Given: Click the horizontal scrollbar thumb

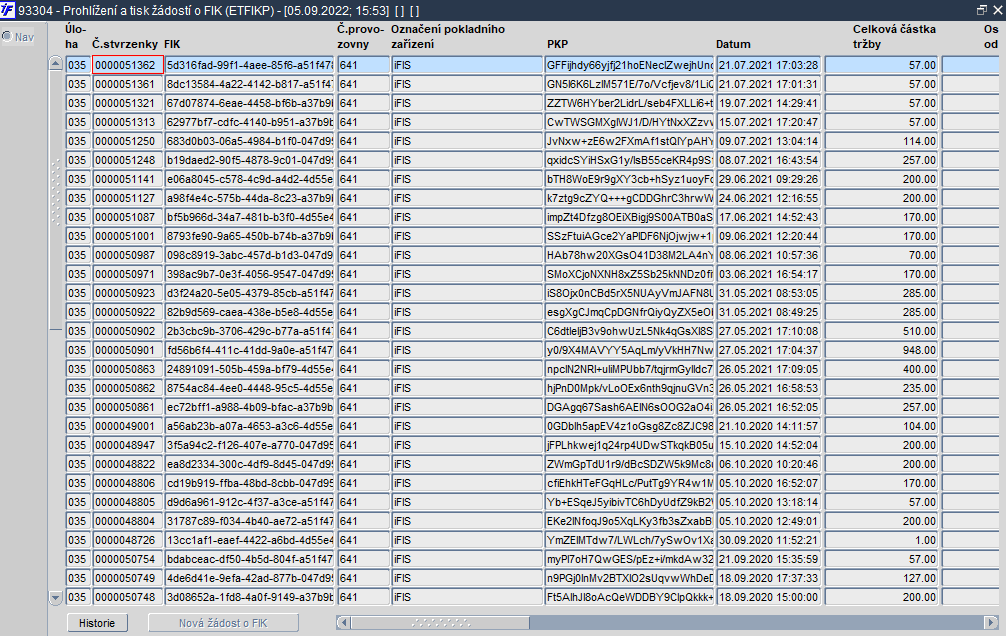Looking at the screenshot, I should [x=440, y=623].
